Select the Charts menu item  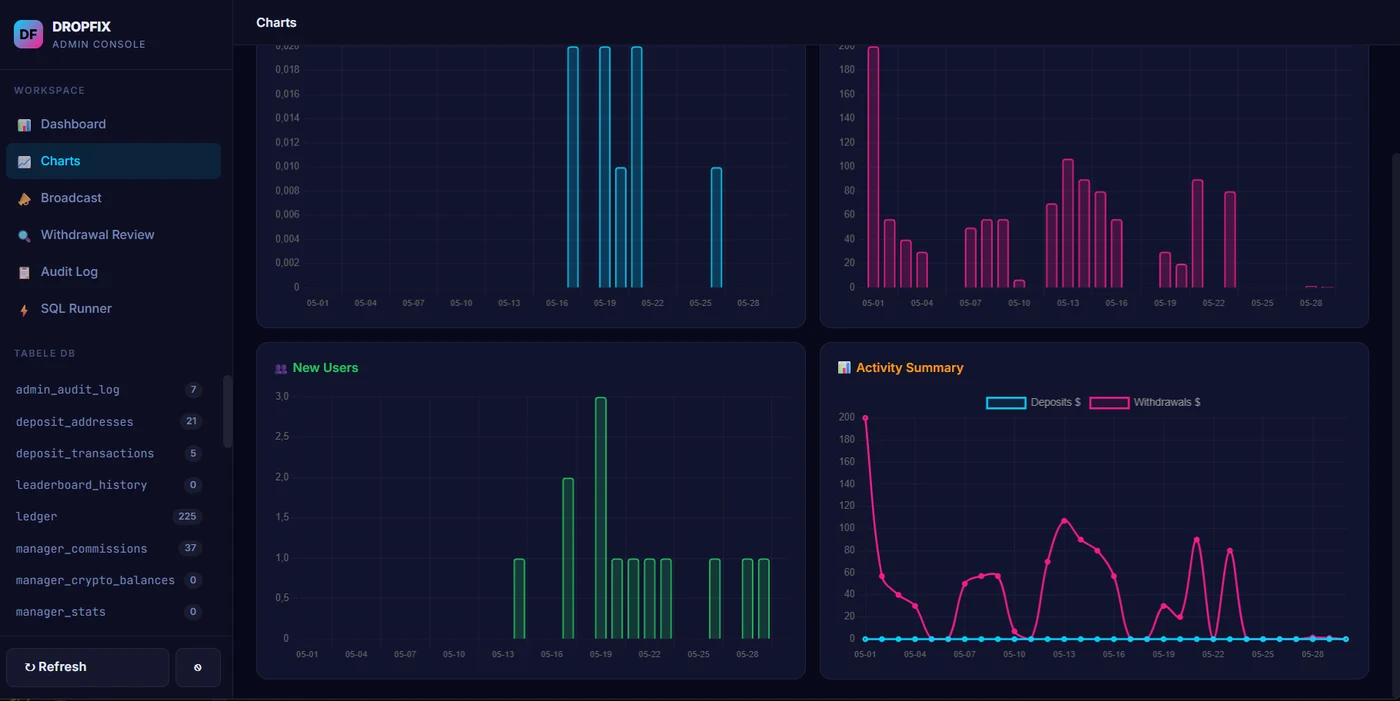114,161
